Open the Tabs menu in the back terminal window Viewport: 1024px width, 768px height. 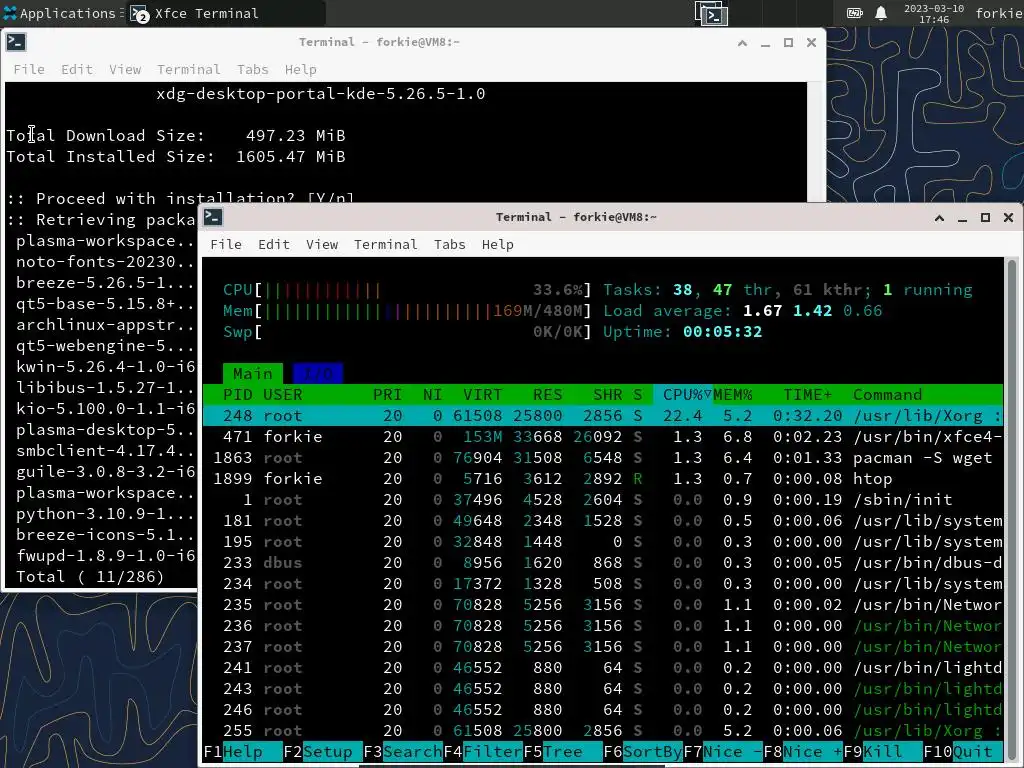click(252, 69)
